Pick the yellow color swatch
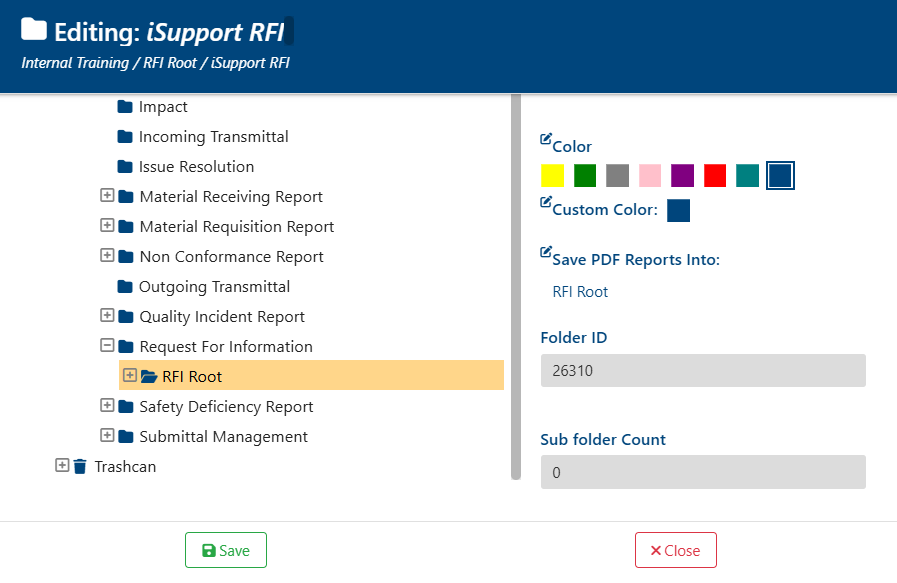 [553, 176]
